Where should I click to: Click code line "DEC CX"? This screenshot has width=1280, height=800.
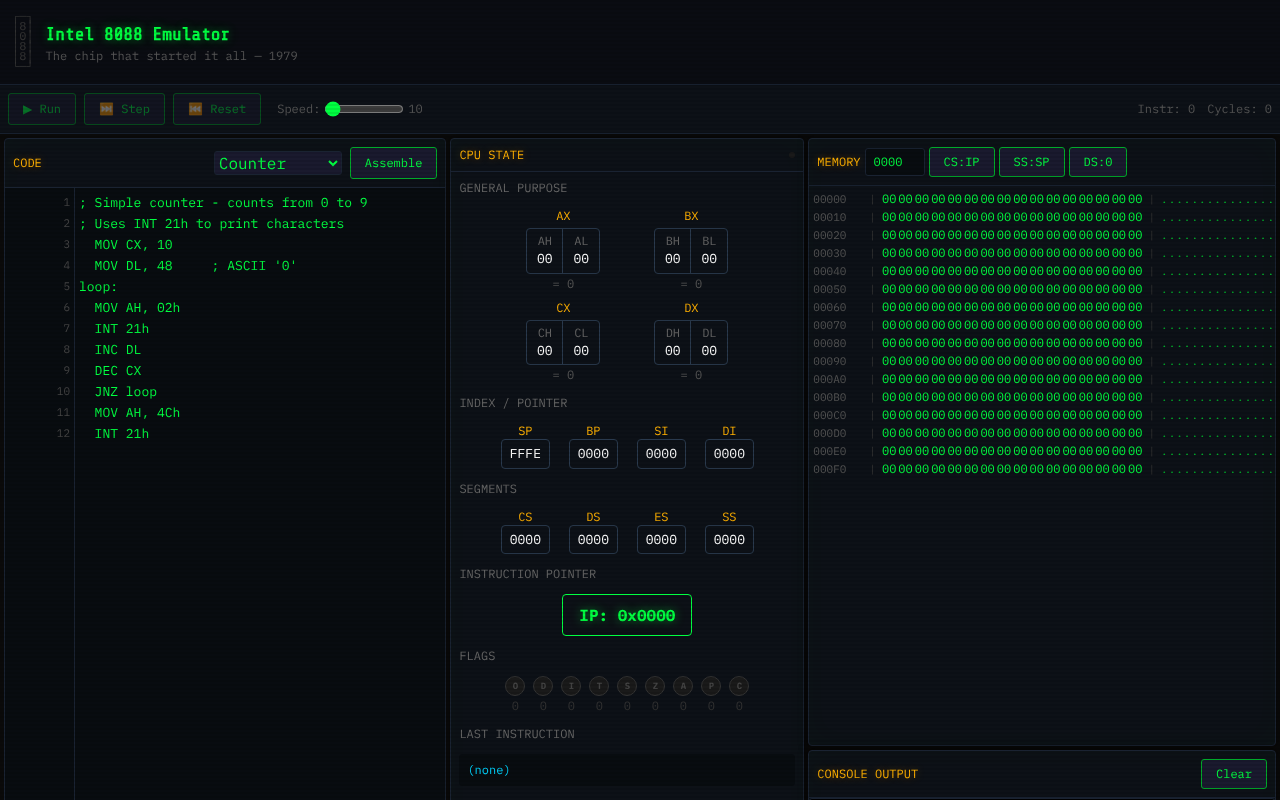[x=118, y=371]
